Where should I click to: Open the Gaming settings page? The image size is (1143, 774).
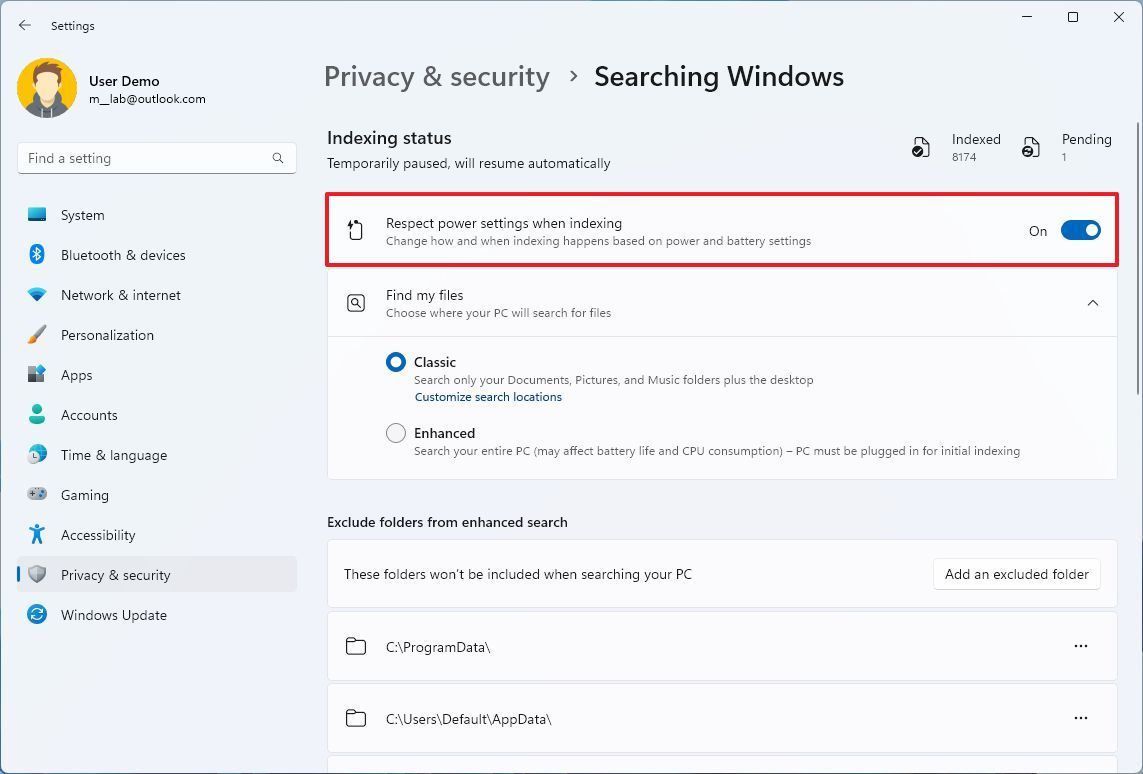(84, 495)
